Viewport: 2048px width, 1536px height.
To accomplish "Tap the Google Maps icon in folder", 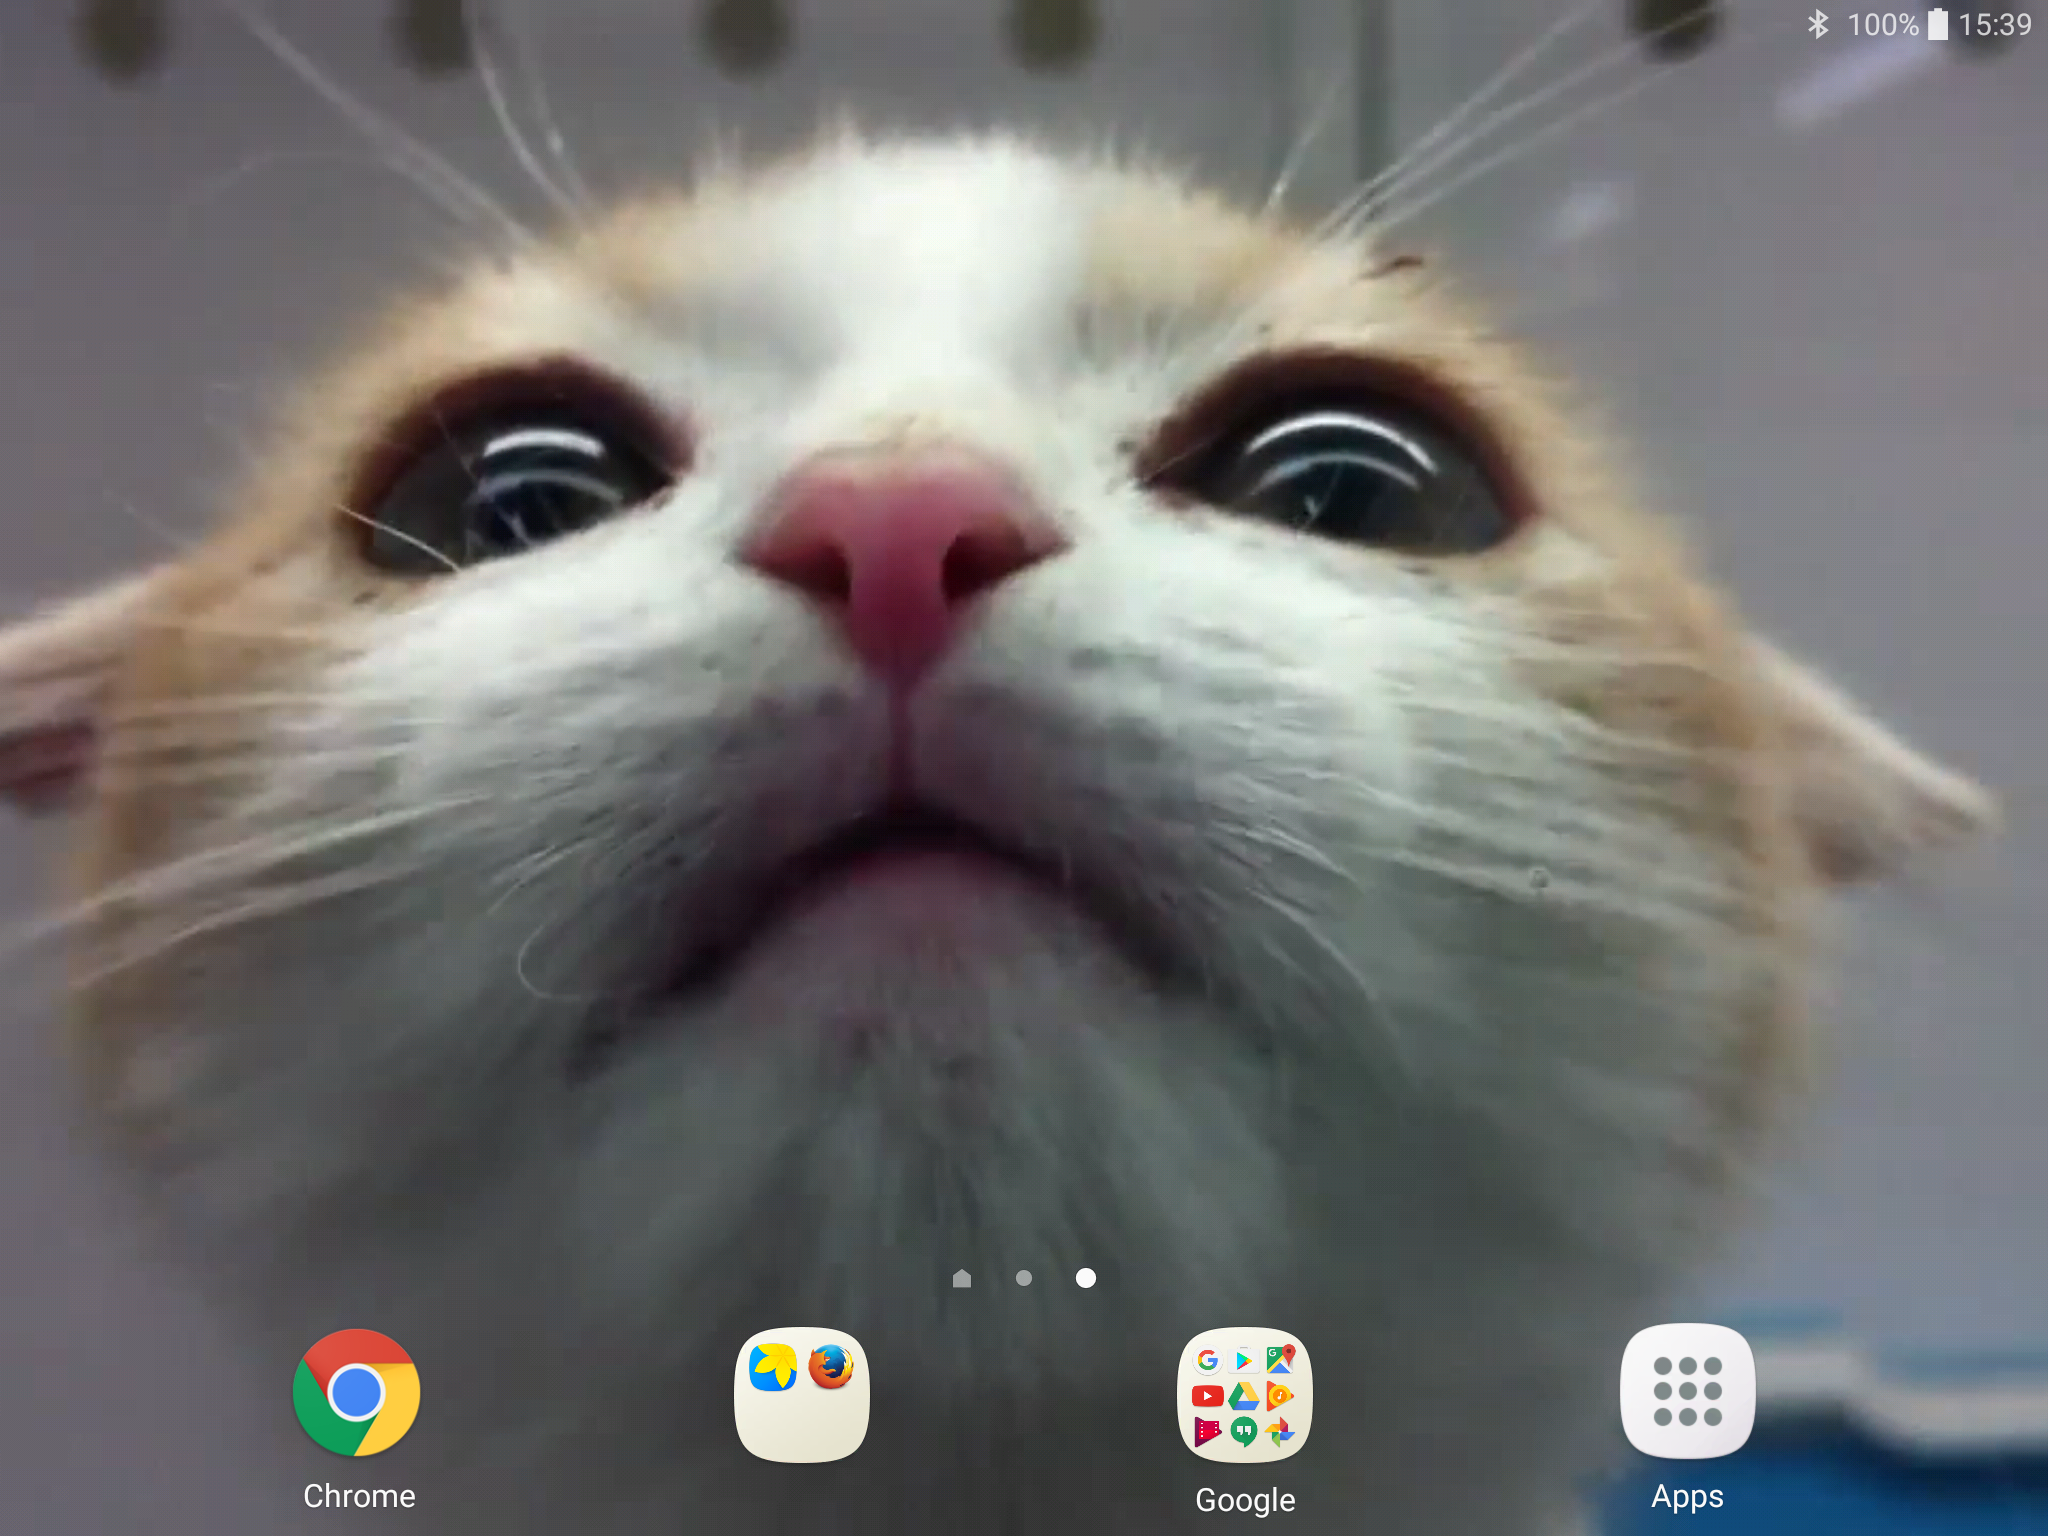I will tap(1280, 1360).
